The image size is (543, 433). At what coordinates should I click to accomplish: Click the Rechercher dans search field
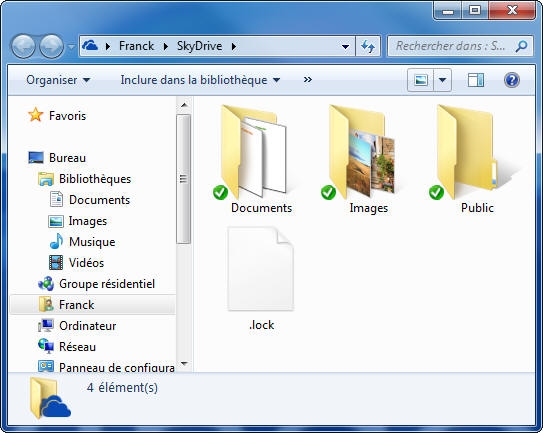(x=450, y=46)
